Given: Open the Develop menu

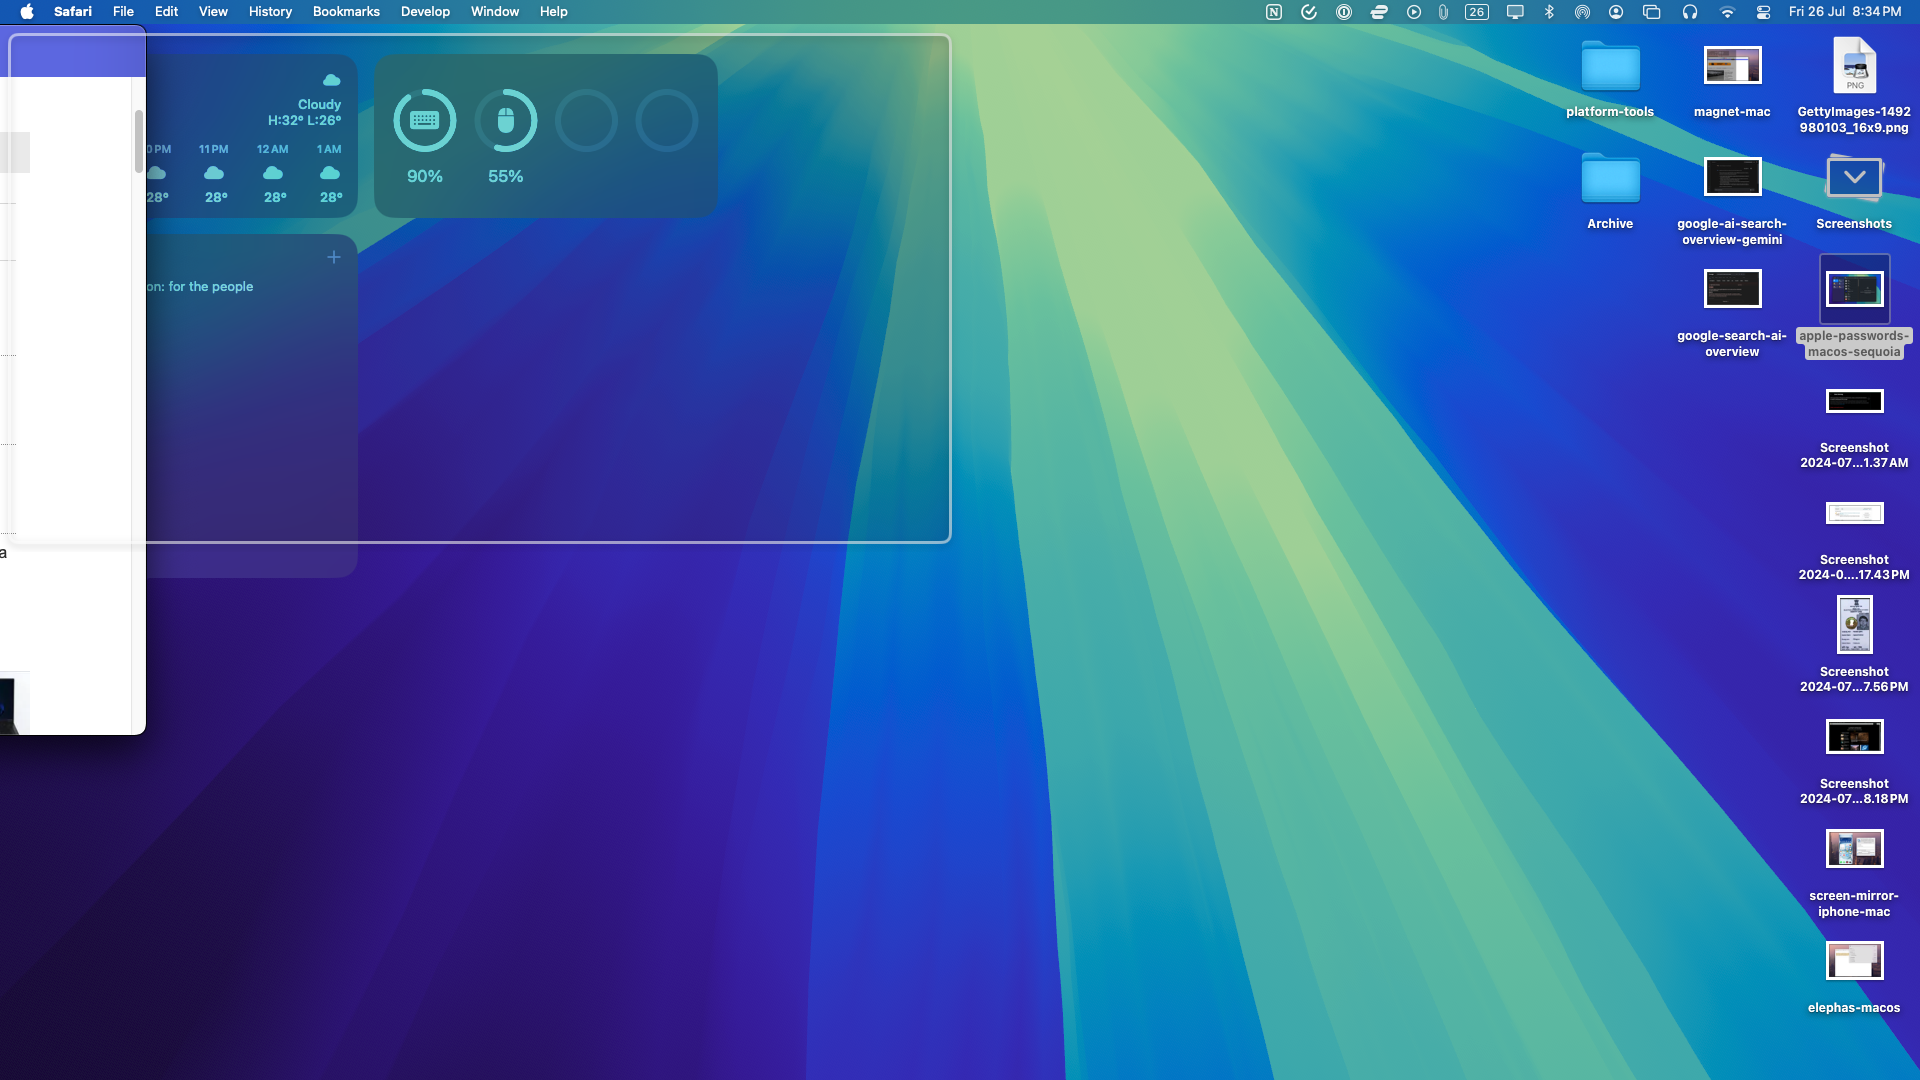Looking at the screenshot, I should click(x=425, y=12).
